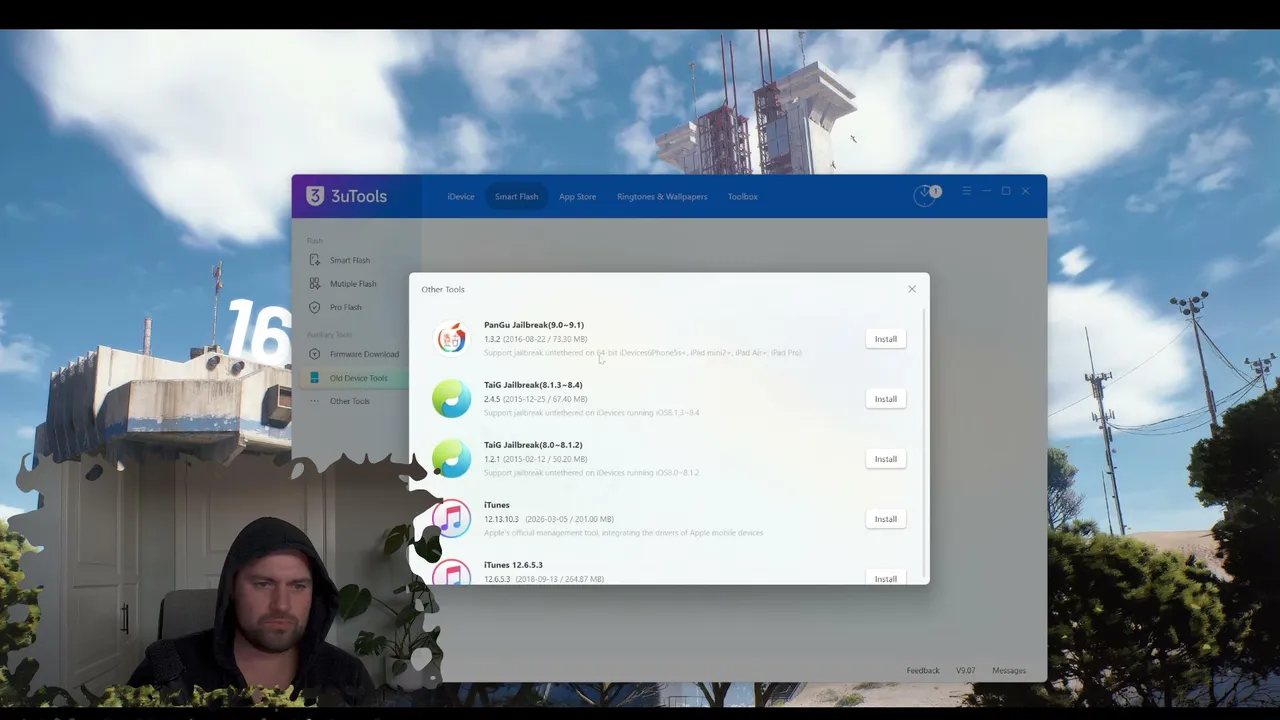Open the Feedback link
1280x720 pixels.
tap(923, 671)
